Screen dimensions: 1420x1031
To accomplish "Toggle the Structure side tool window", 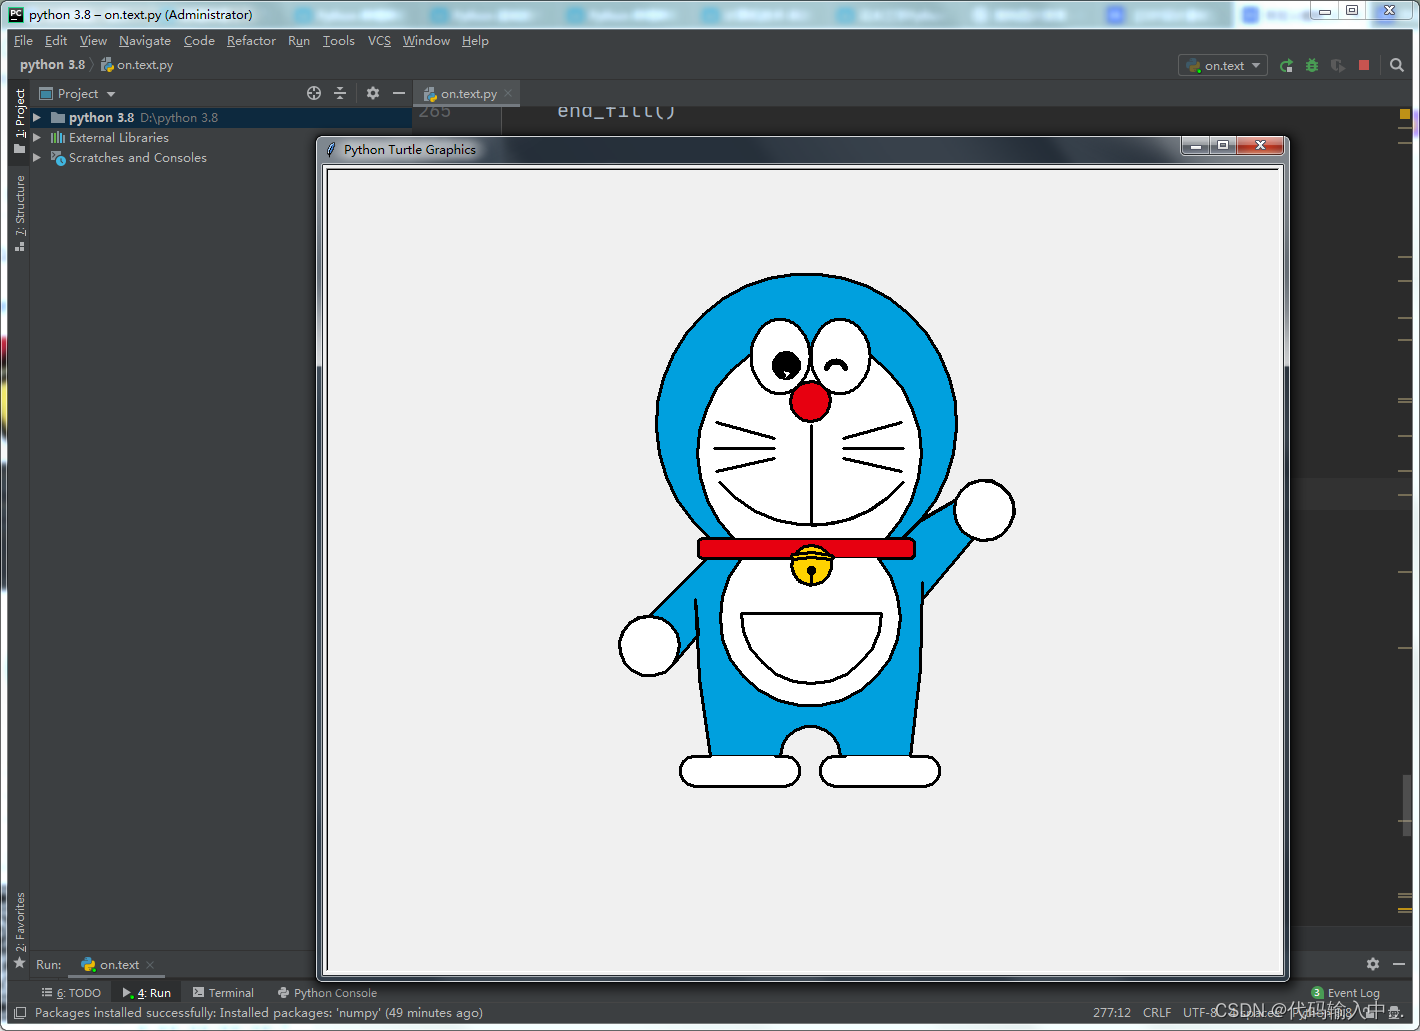I will (19, 213).
